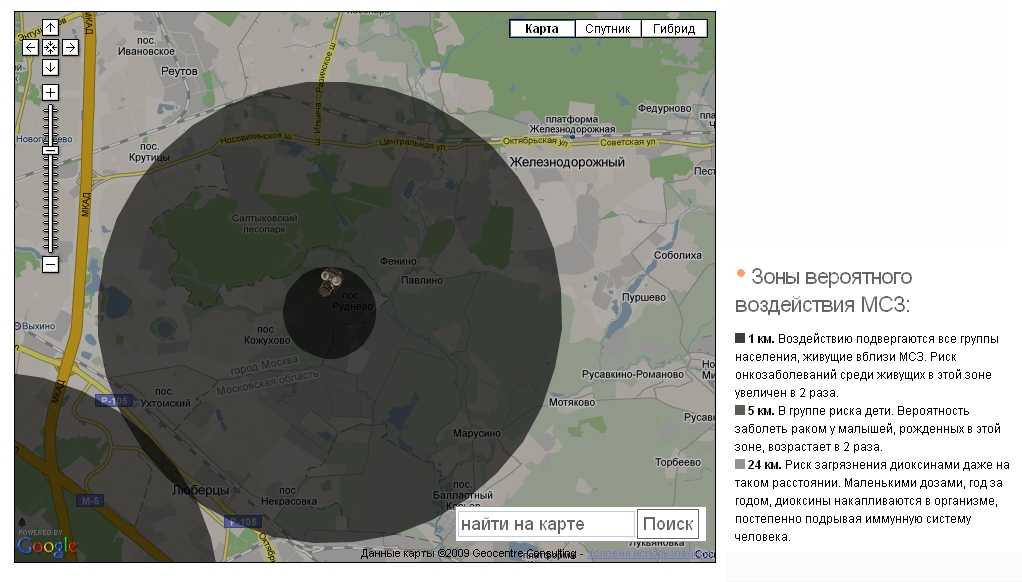Viewport: 1022px width, 582px height.
Task: Click the Поиск search button
Action: (667, 524)
